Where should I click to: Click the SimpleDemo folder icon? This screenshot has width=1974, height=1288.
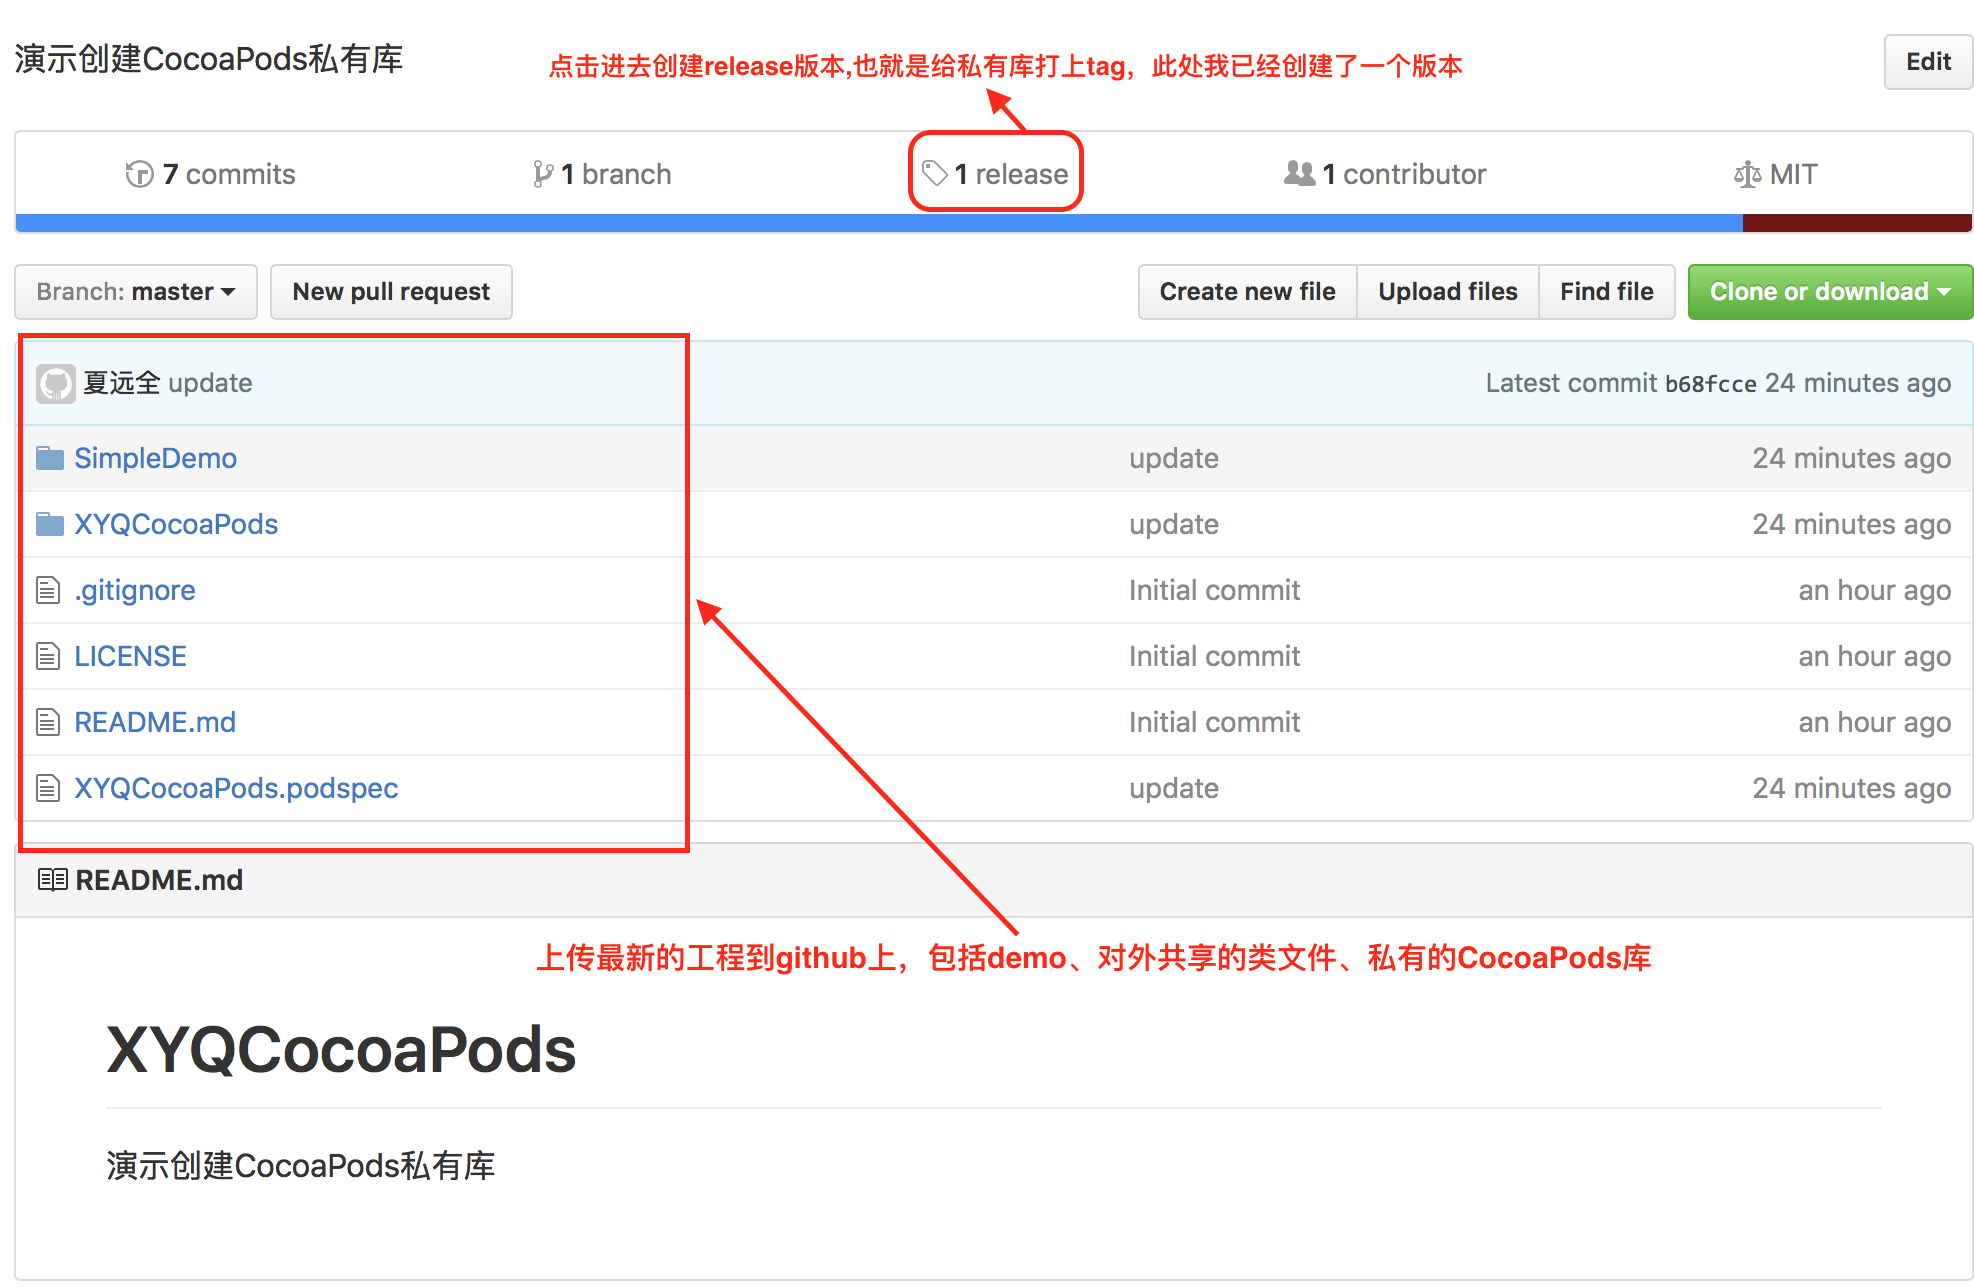click(50, 458)
